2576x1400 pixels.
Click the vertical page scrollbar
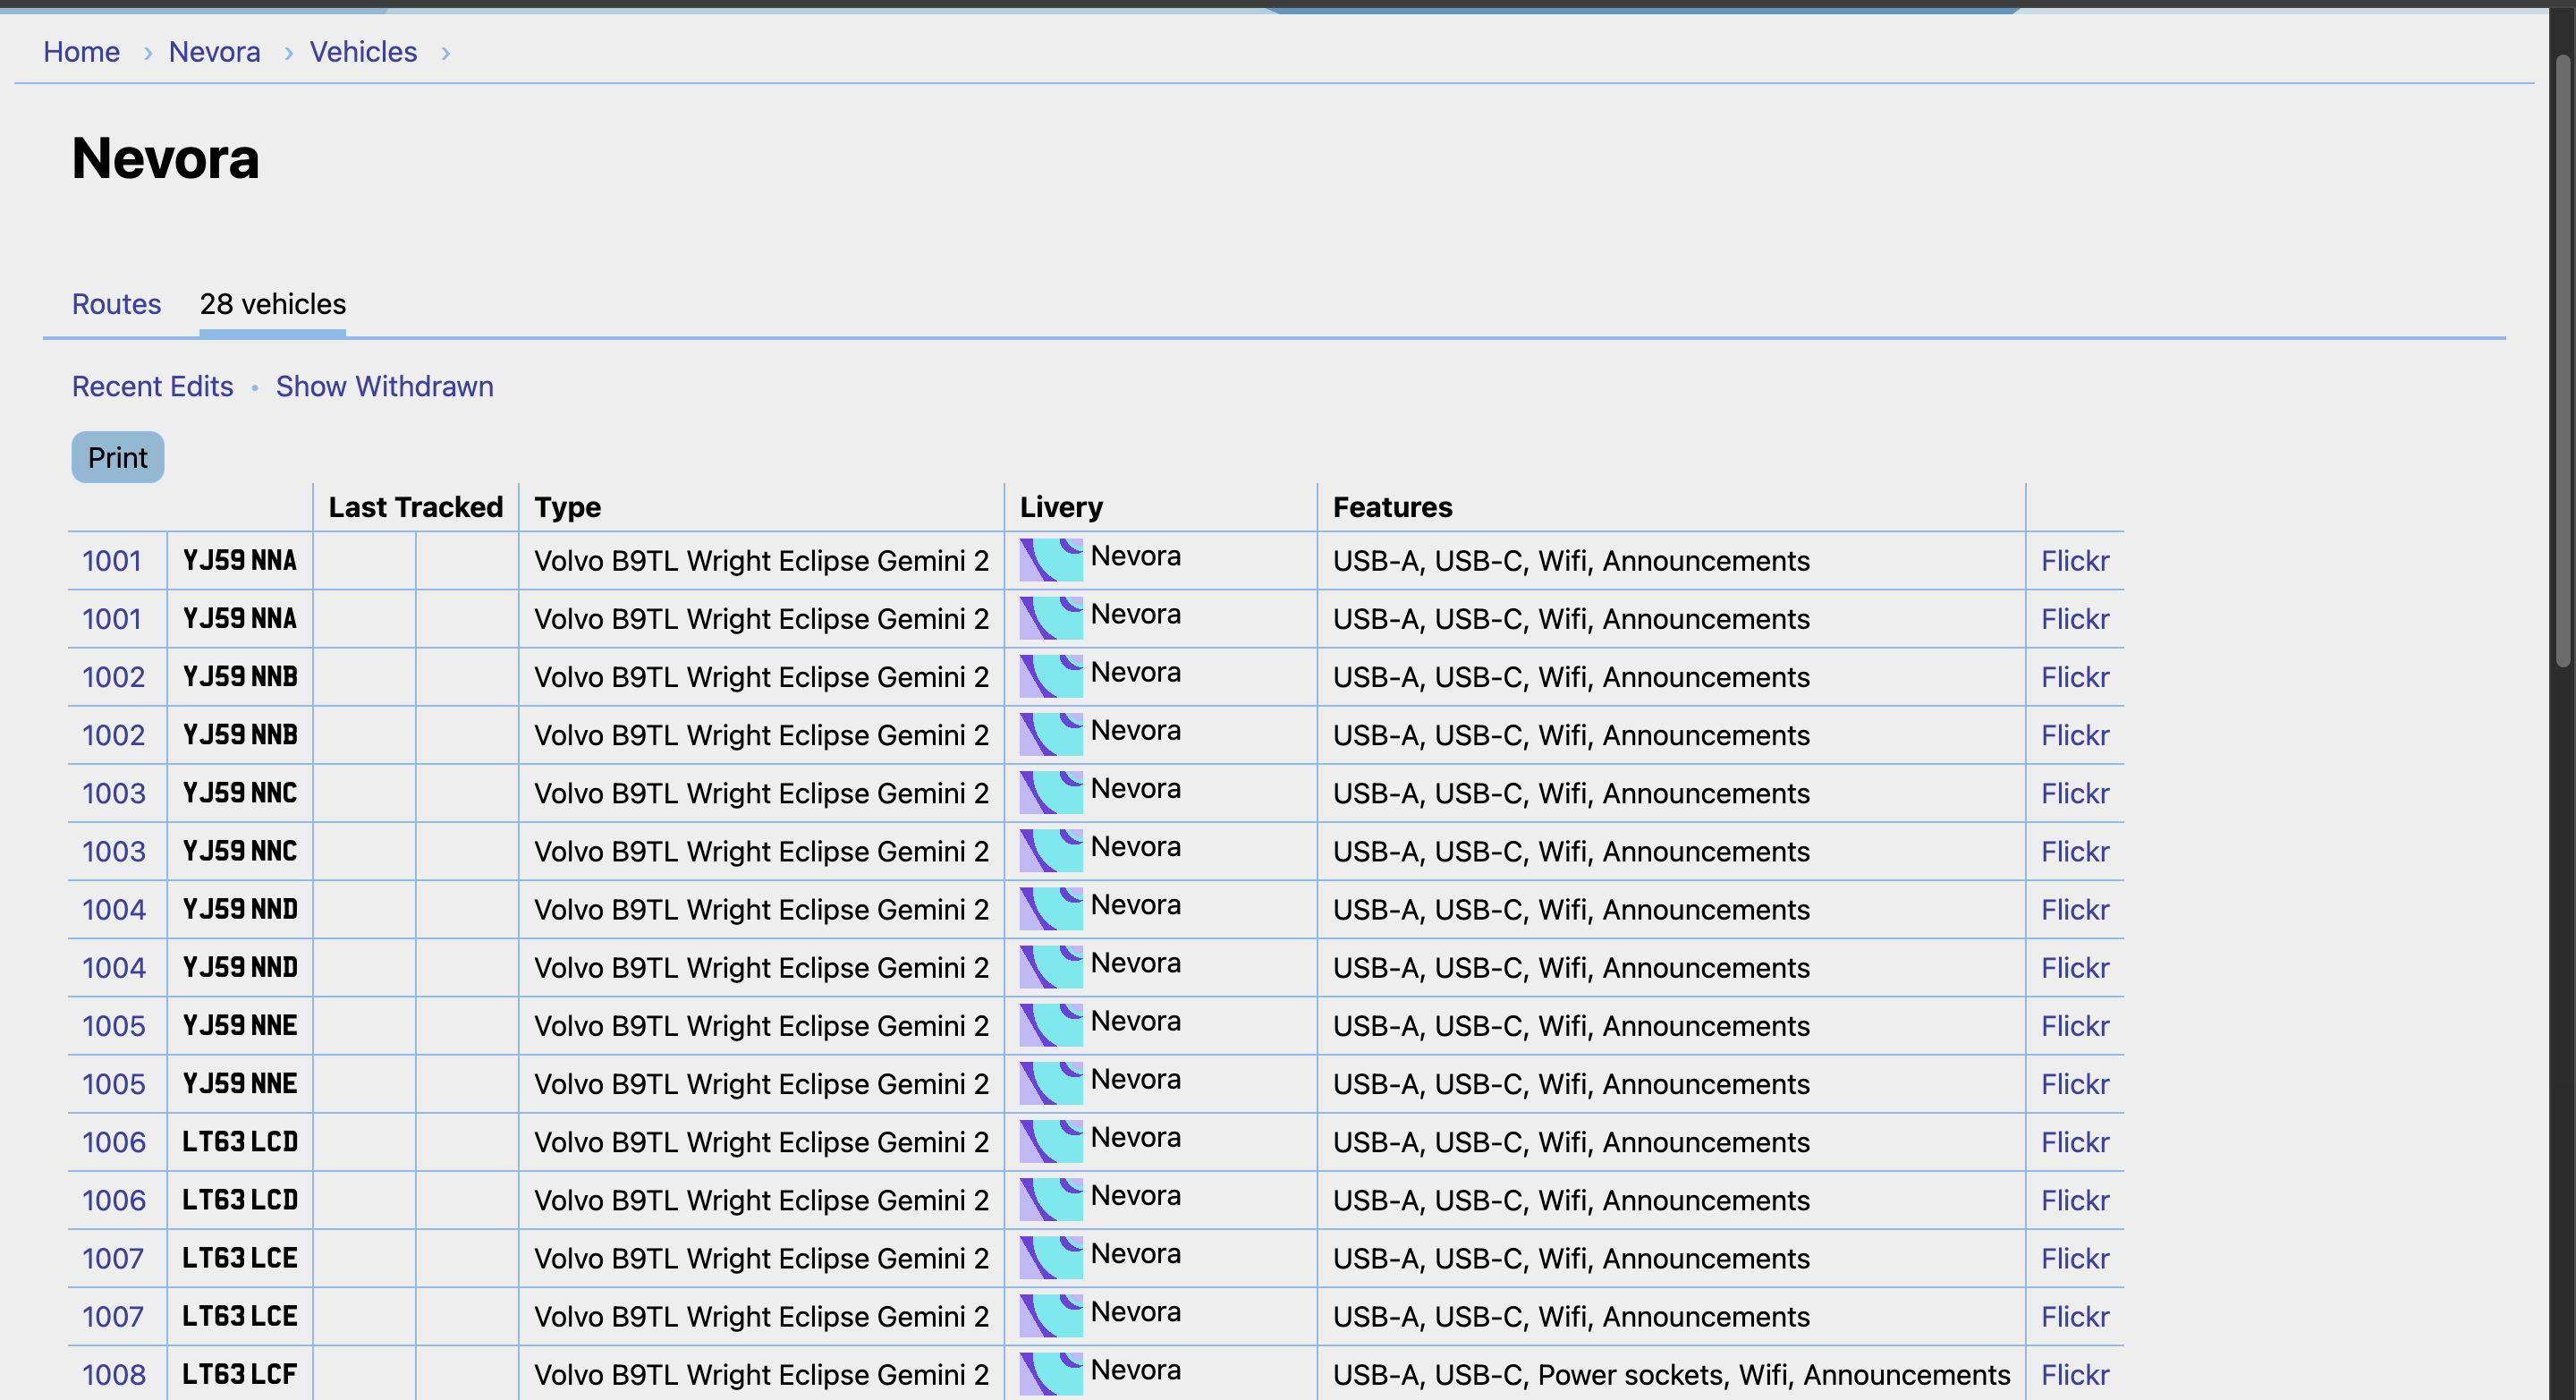(2562, 360)
